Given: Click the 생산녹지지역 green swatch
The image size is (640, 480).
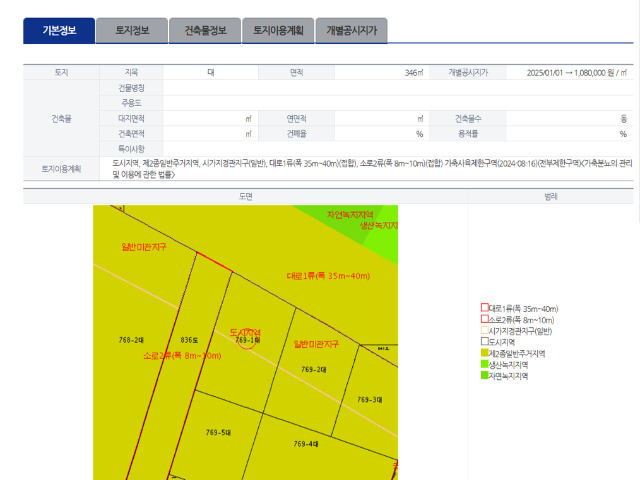Looking at the screenshot, I should click(x=485, y=365).
